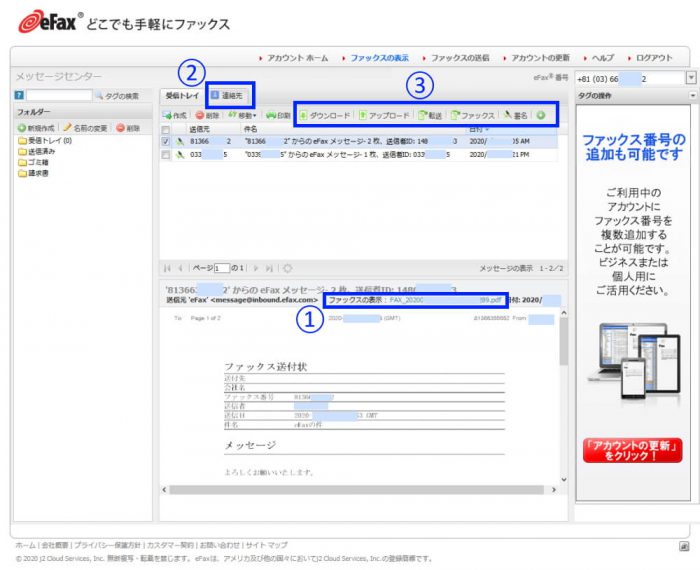Viewport: 700px width, 570px height.
Task: Go to アカウント ホーム
Action: tap(297, 58)
